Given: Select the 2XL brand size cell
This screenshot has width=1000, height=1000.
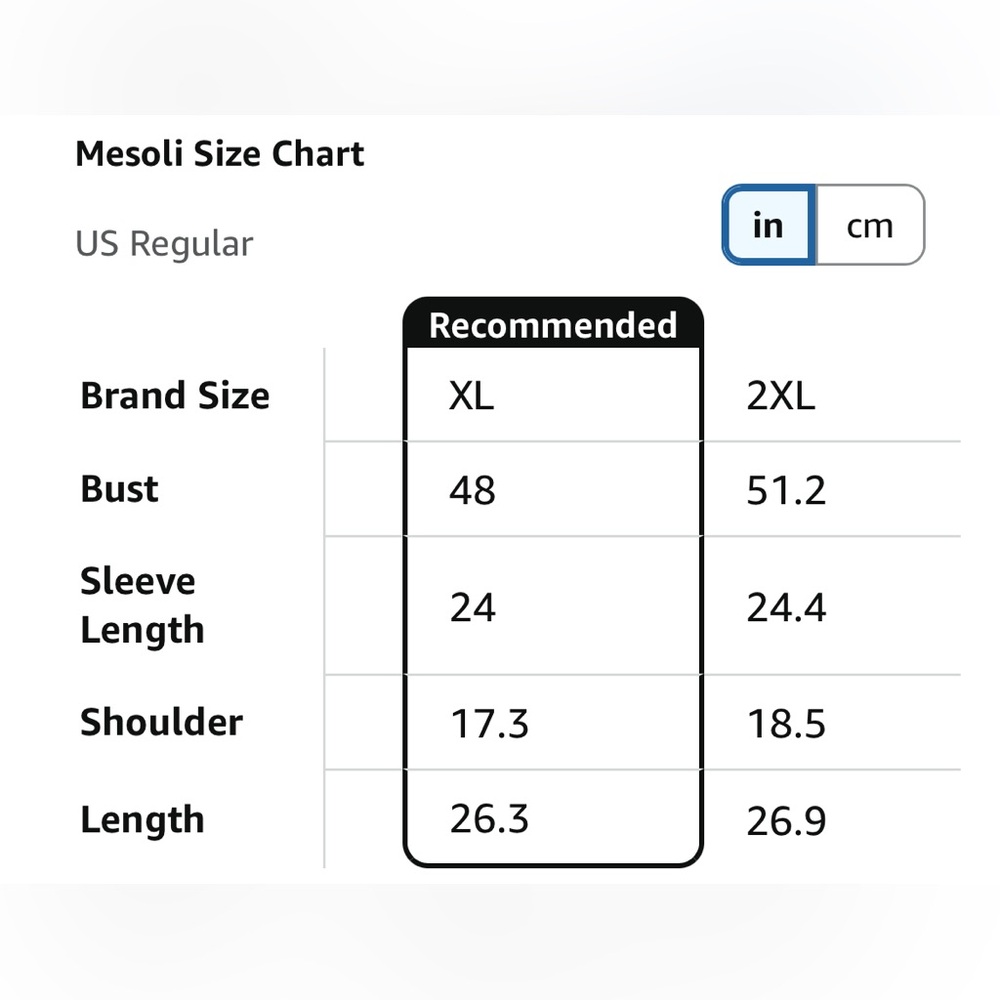Looking at the screenshot, I should [x=781, y=397].
